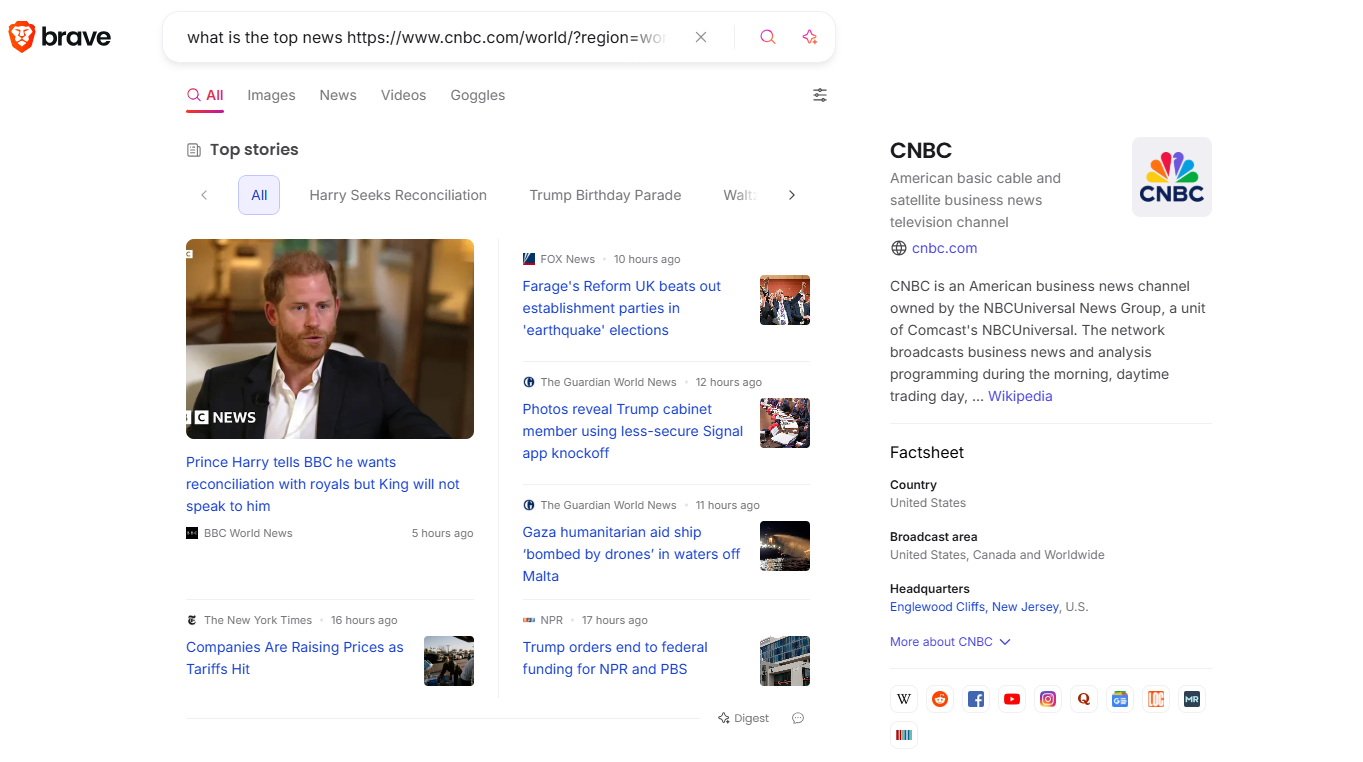
Task: Switch to the Videos tab
Action: pyautogui.click(x=403, y=95)
